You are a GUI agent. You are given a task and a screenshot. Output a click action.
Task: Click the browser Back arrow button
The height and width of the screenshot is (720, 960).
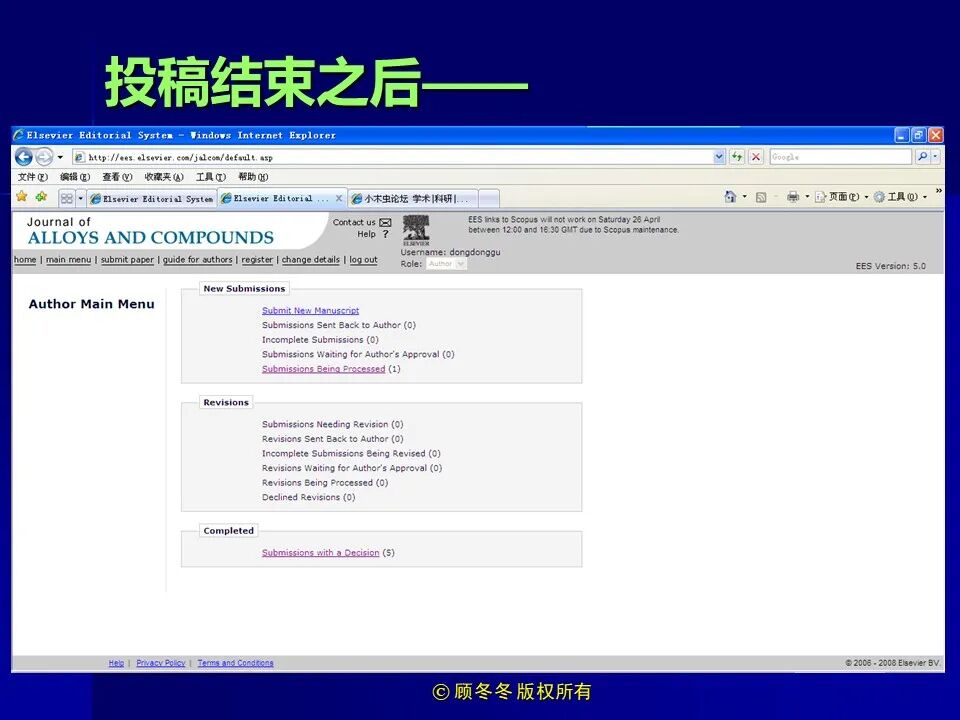pos(24,157)
